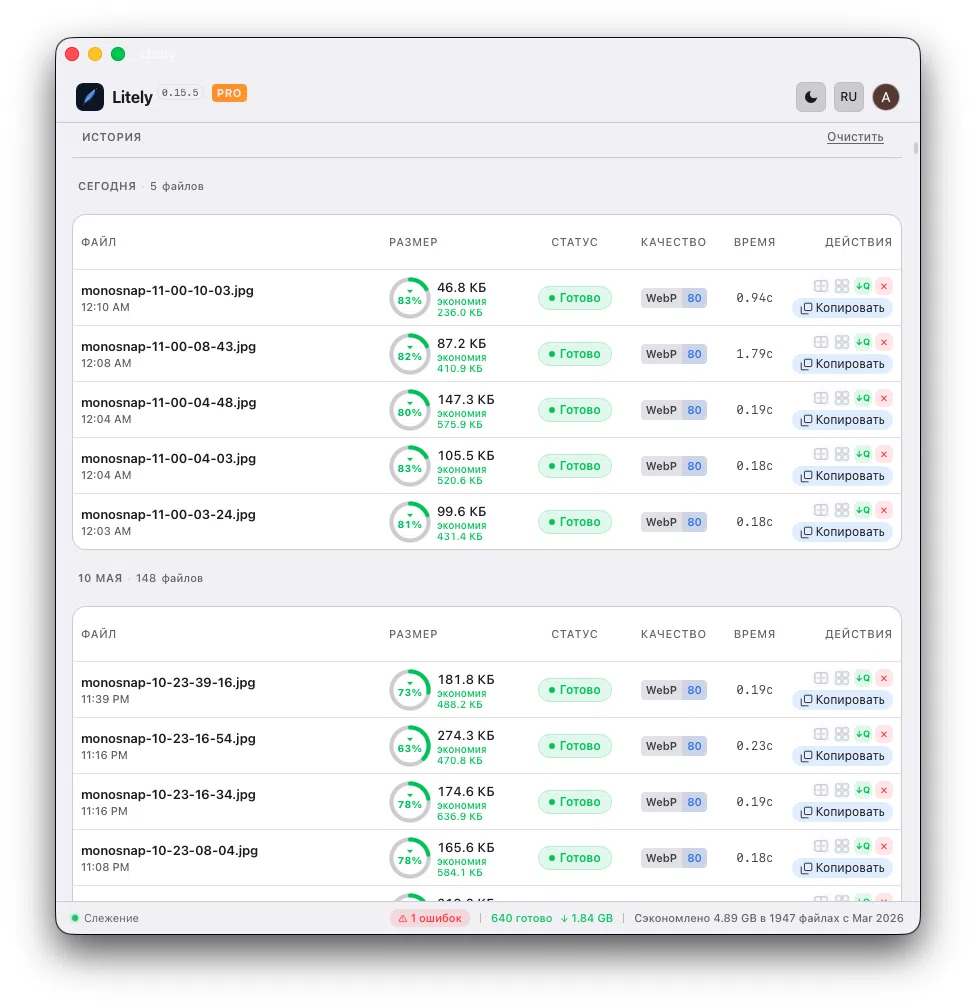
Task: Click the '1 ошибок' error badge
Action: pos(429,918)
